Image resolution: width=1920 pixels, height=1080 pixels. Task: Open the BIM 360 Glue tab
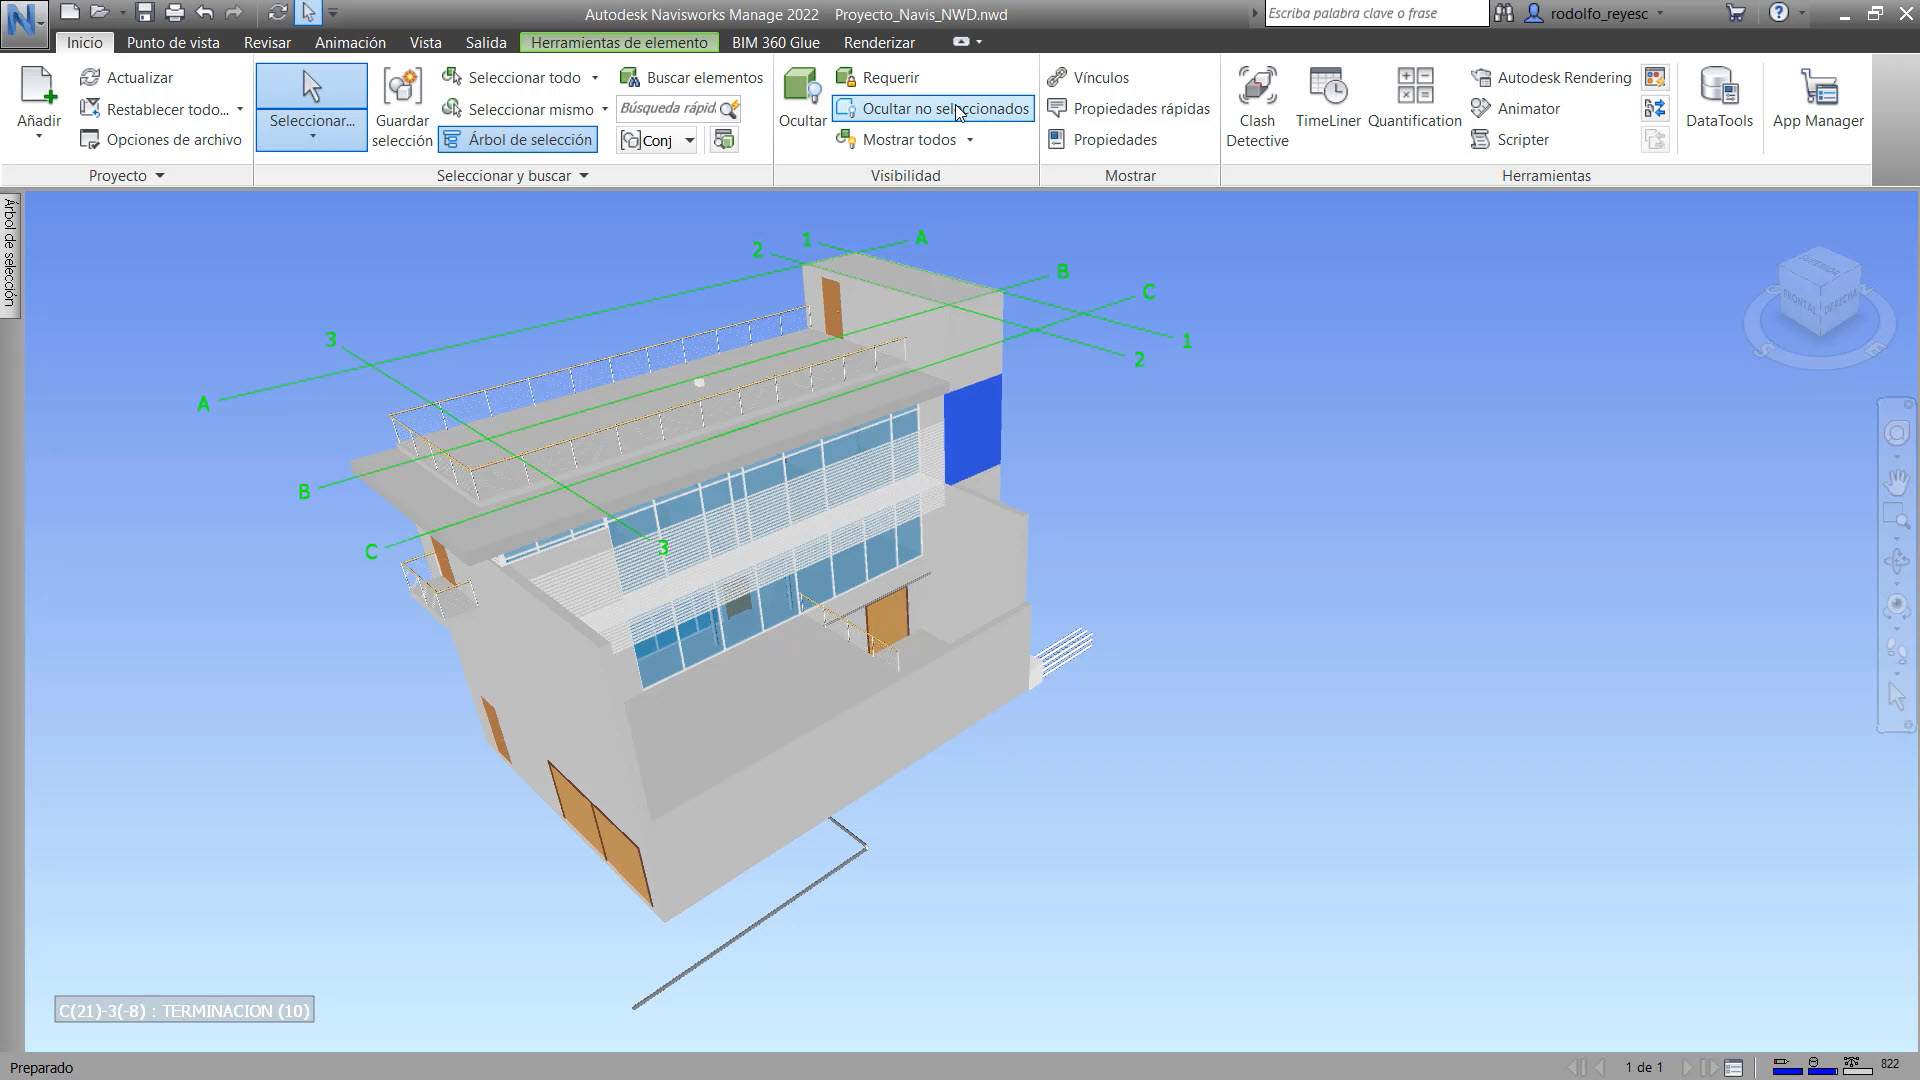click(x=775, y=43)
